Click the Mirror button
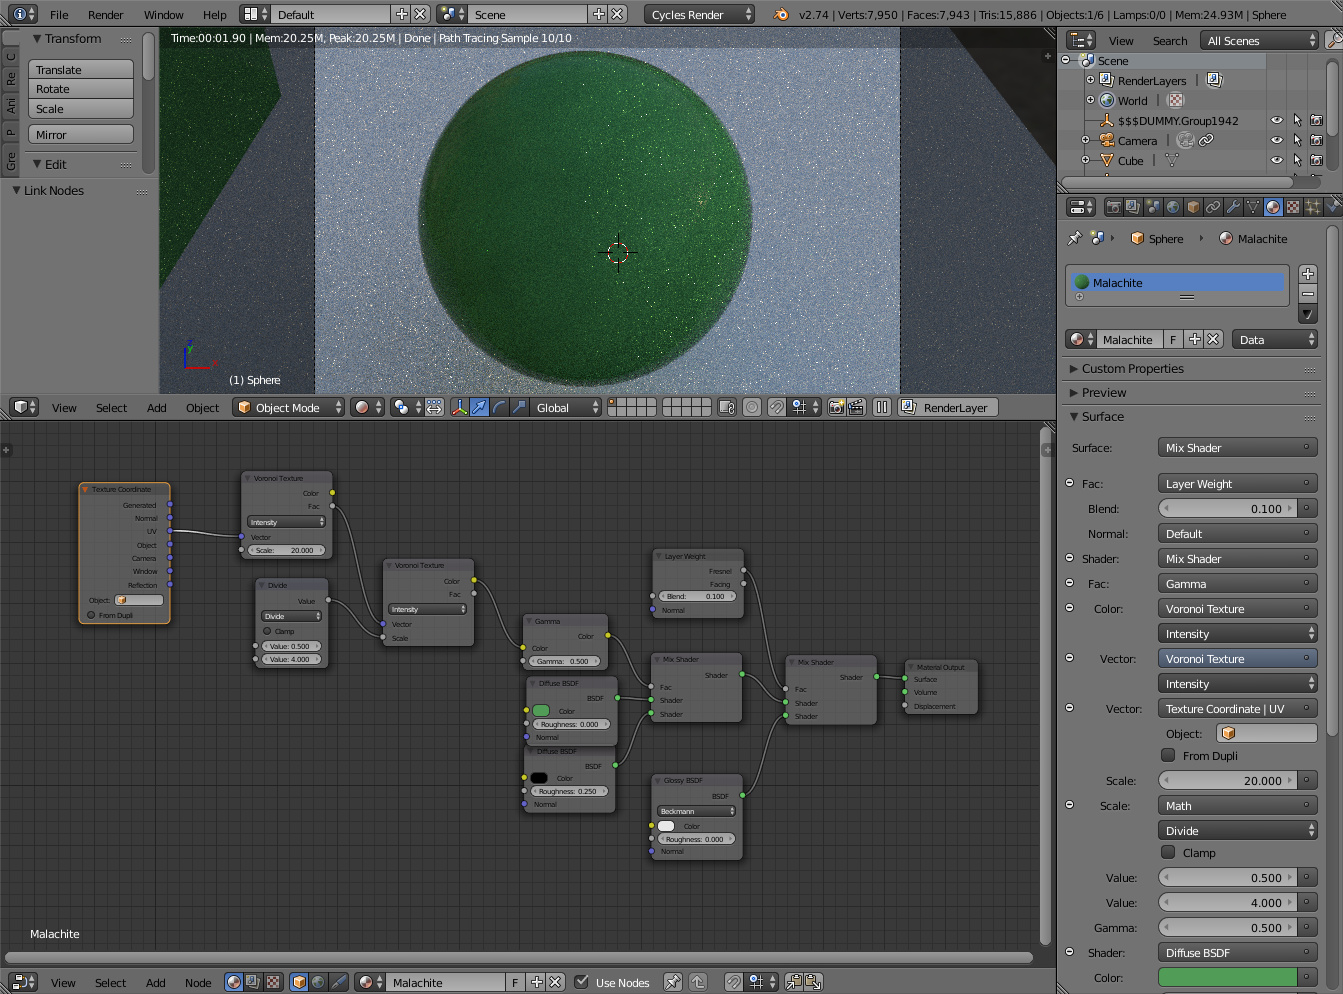This screenshot has height=994, width=1343. 80,134
